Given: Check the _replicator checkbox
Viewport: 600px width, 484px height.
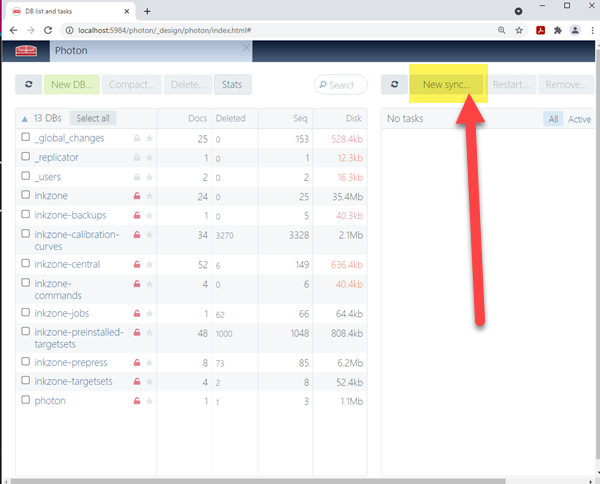Looking at the screenshot, I should [x=26, y=156].
